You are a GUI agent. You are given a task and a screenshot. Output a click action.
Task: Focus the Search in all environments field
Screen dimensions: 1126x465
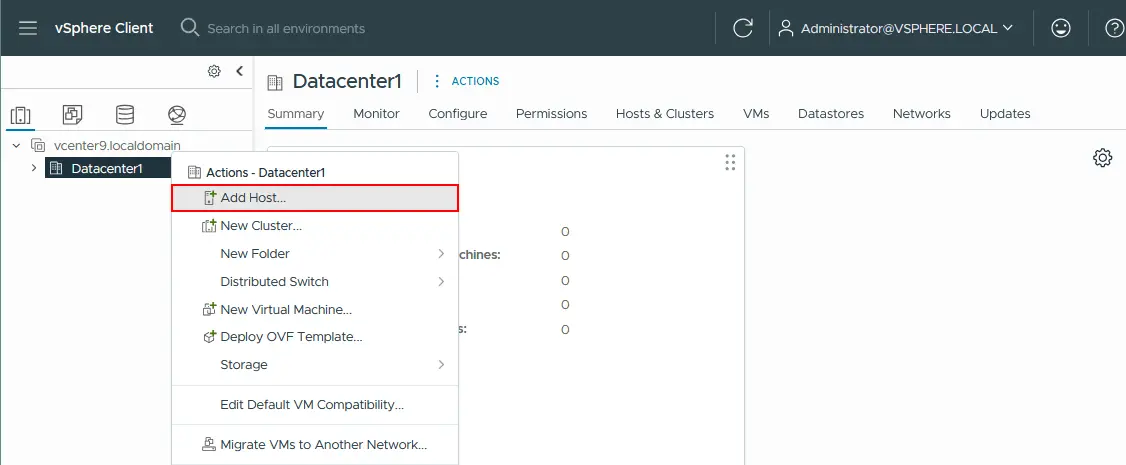click(x=286, y=29)
